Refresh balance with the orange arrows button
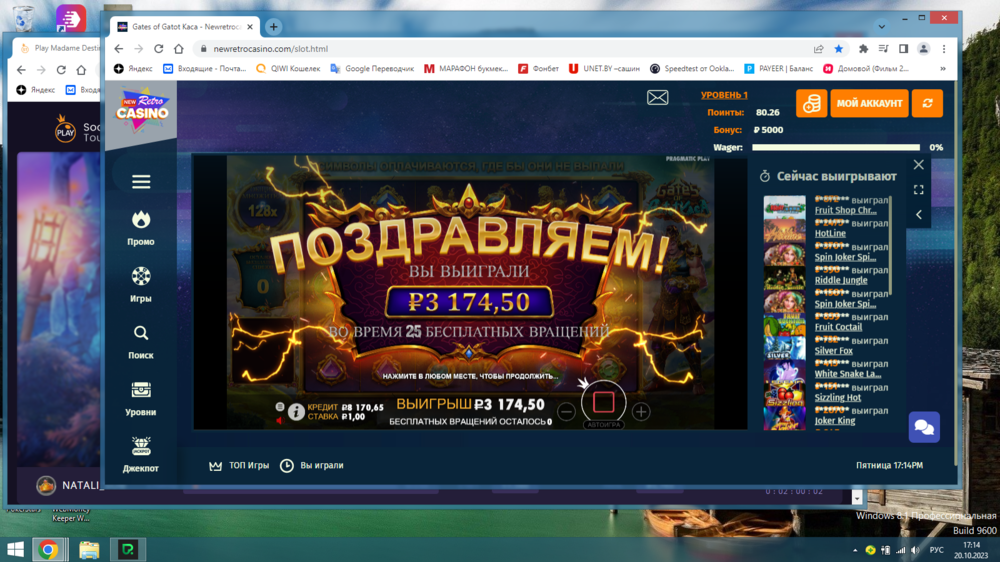 pos(927,104)
